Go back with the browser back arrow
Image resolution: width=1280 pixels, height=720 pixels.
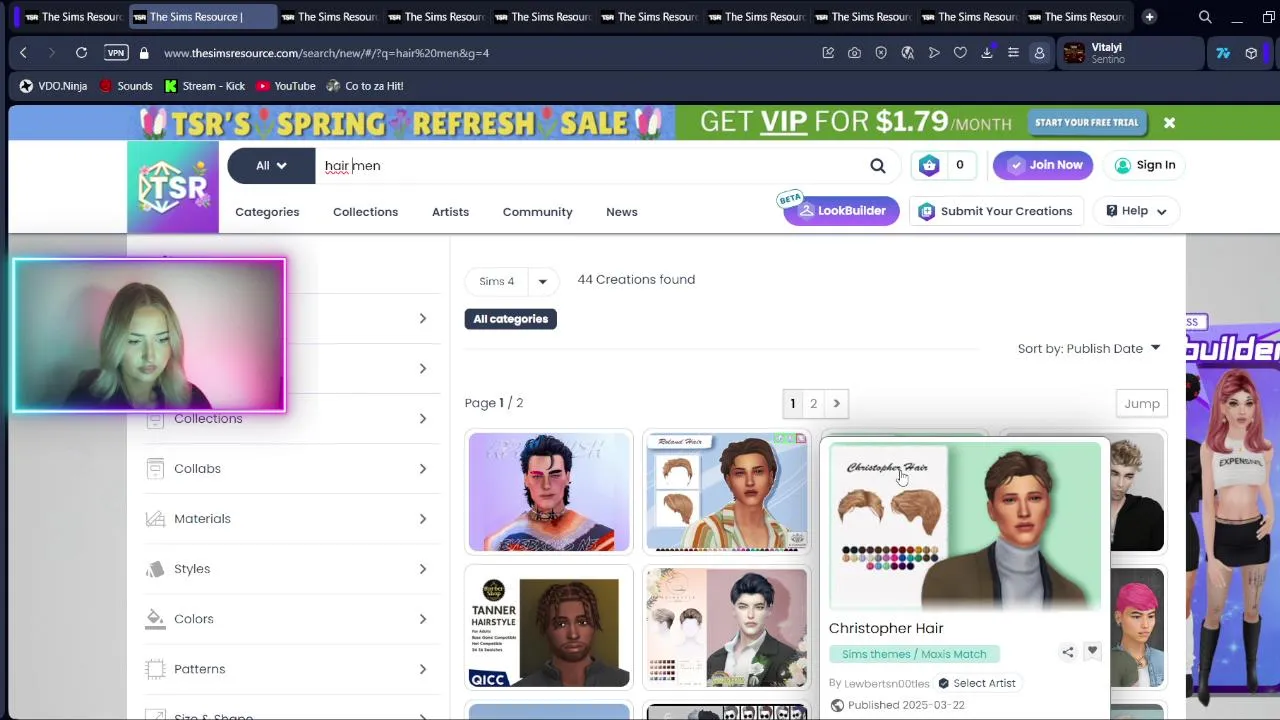point(24,53)
